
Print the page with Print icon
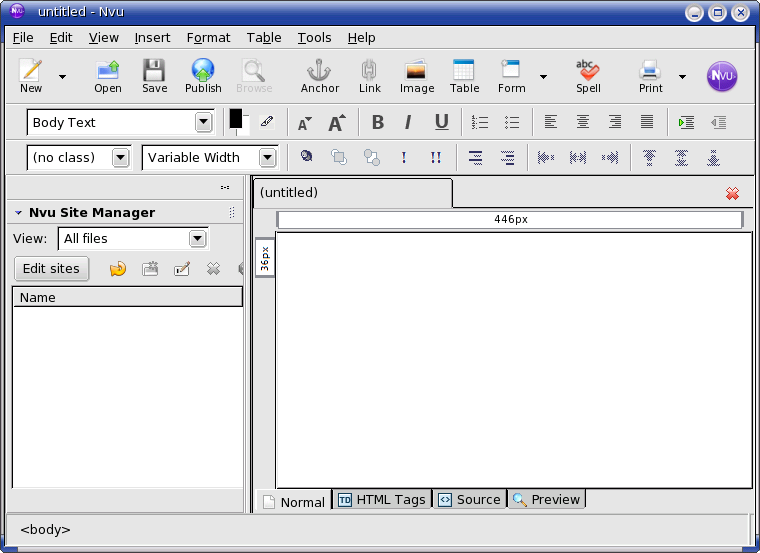[650, 76]
